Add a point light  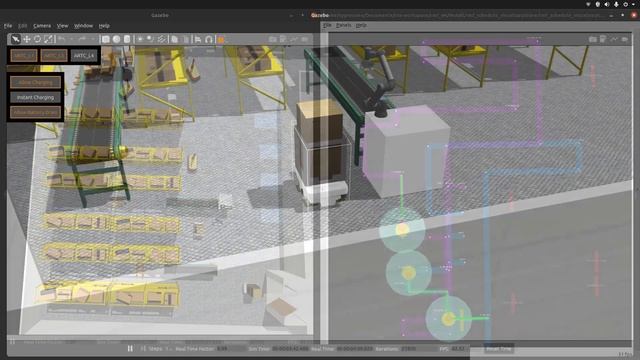(x=140, y=39)
